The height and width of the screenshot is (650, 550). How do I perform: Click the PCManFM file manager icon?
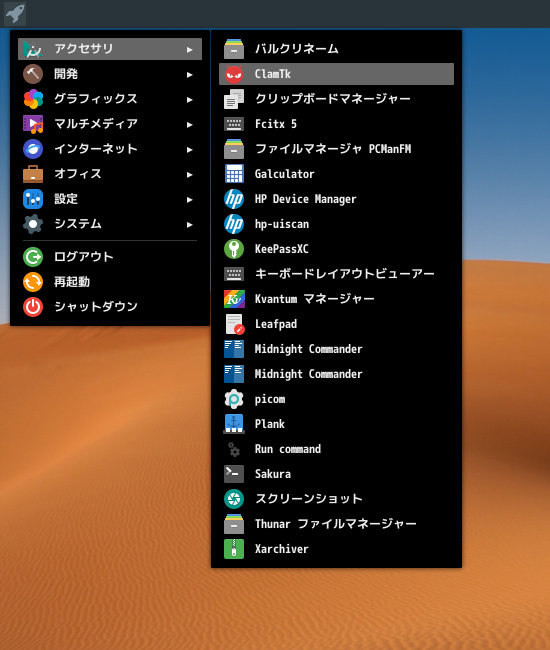(x=234, y=149)
